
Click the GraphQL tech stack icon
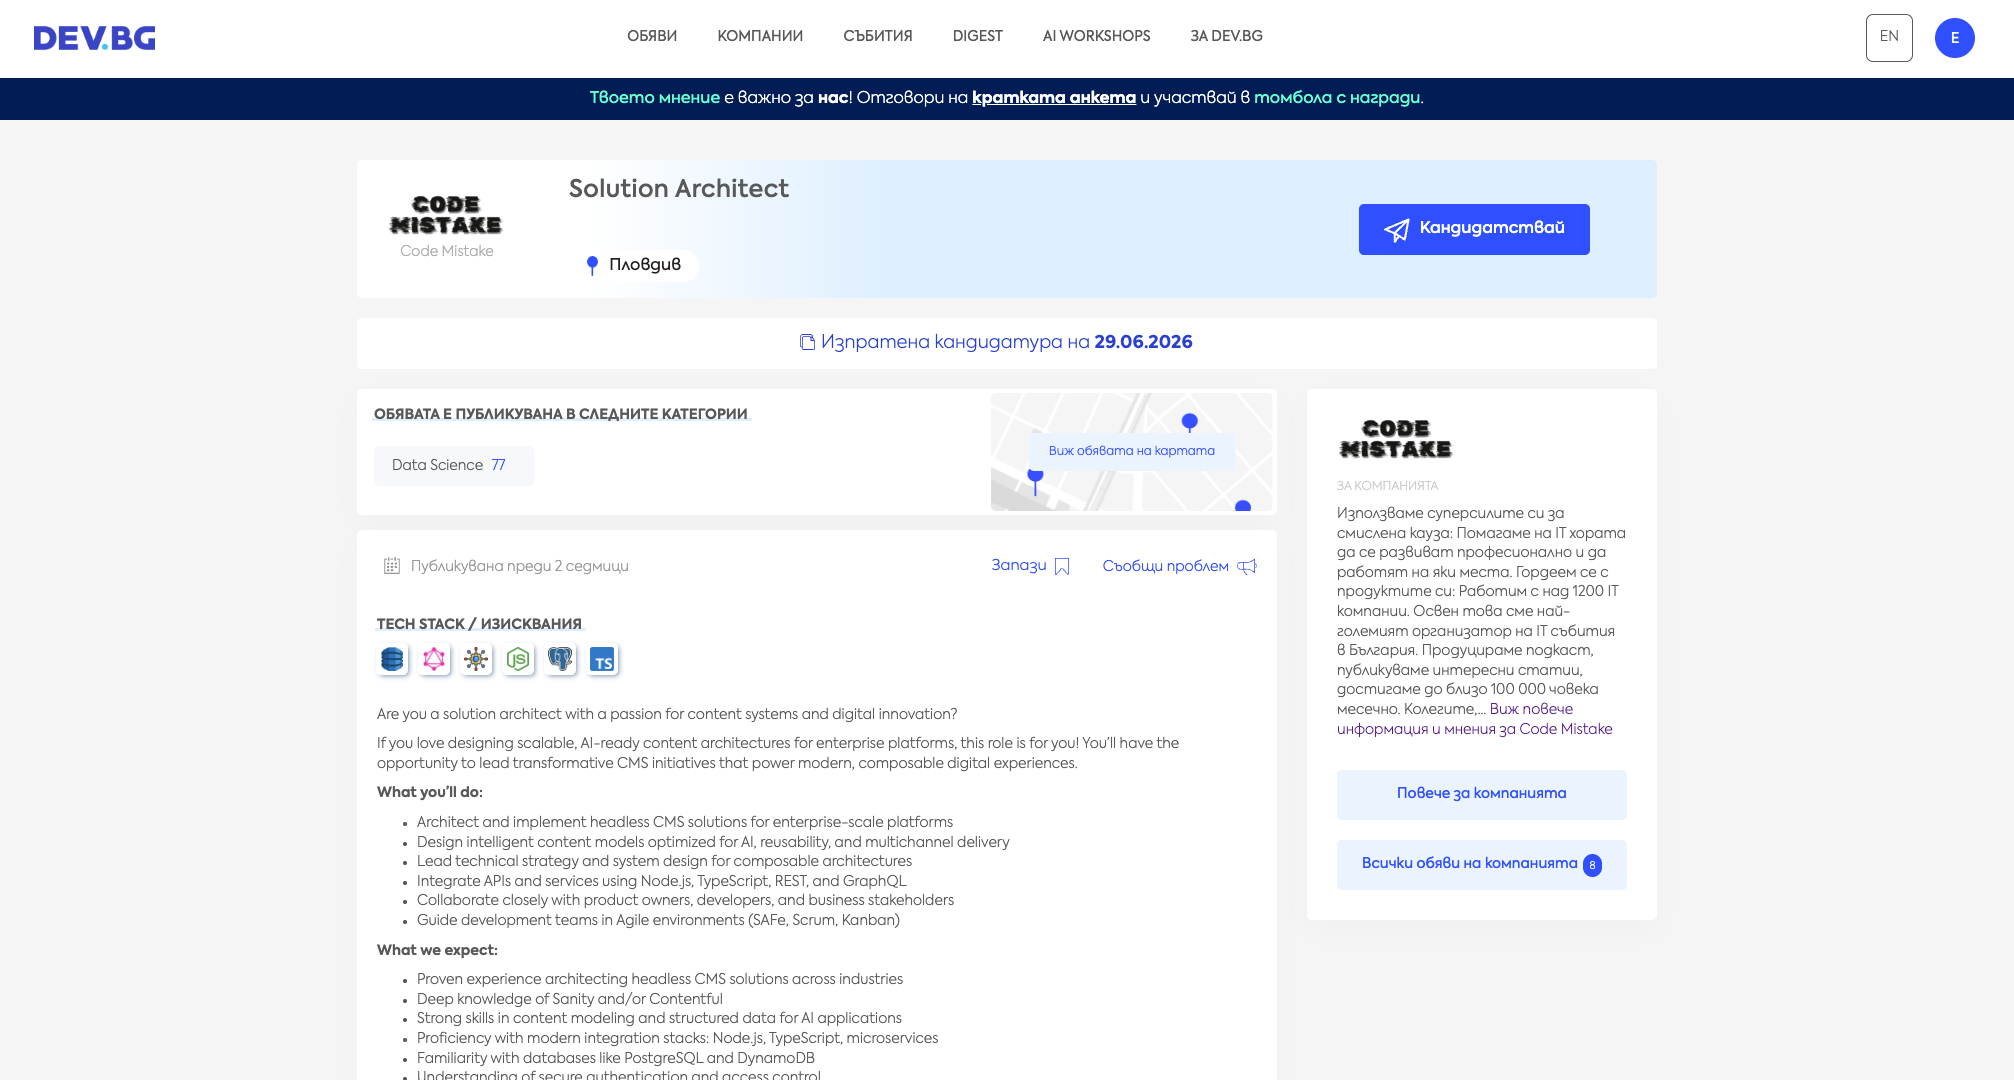pyautogui.click(x=434, y=660)
